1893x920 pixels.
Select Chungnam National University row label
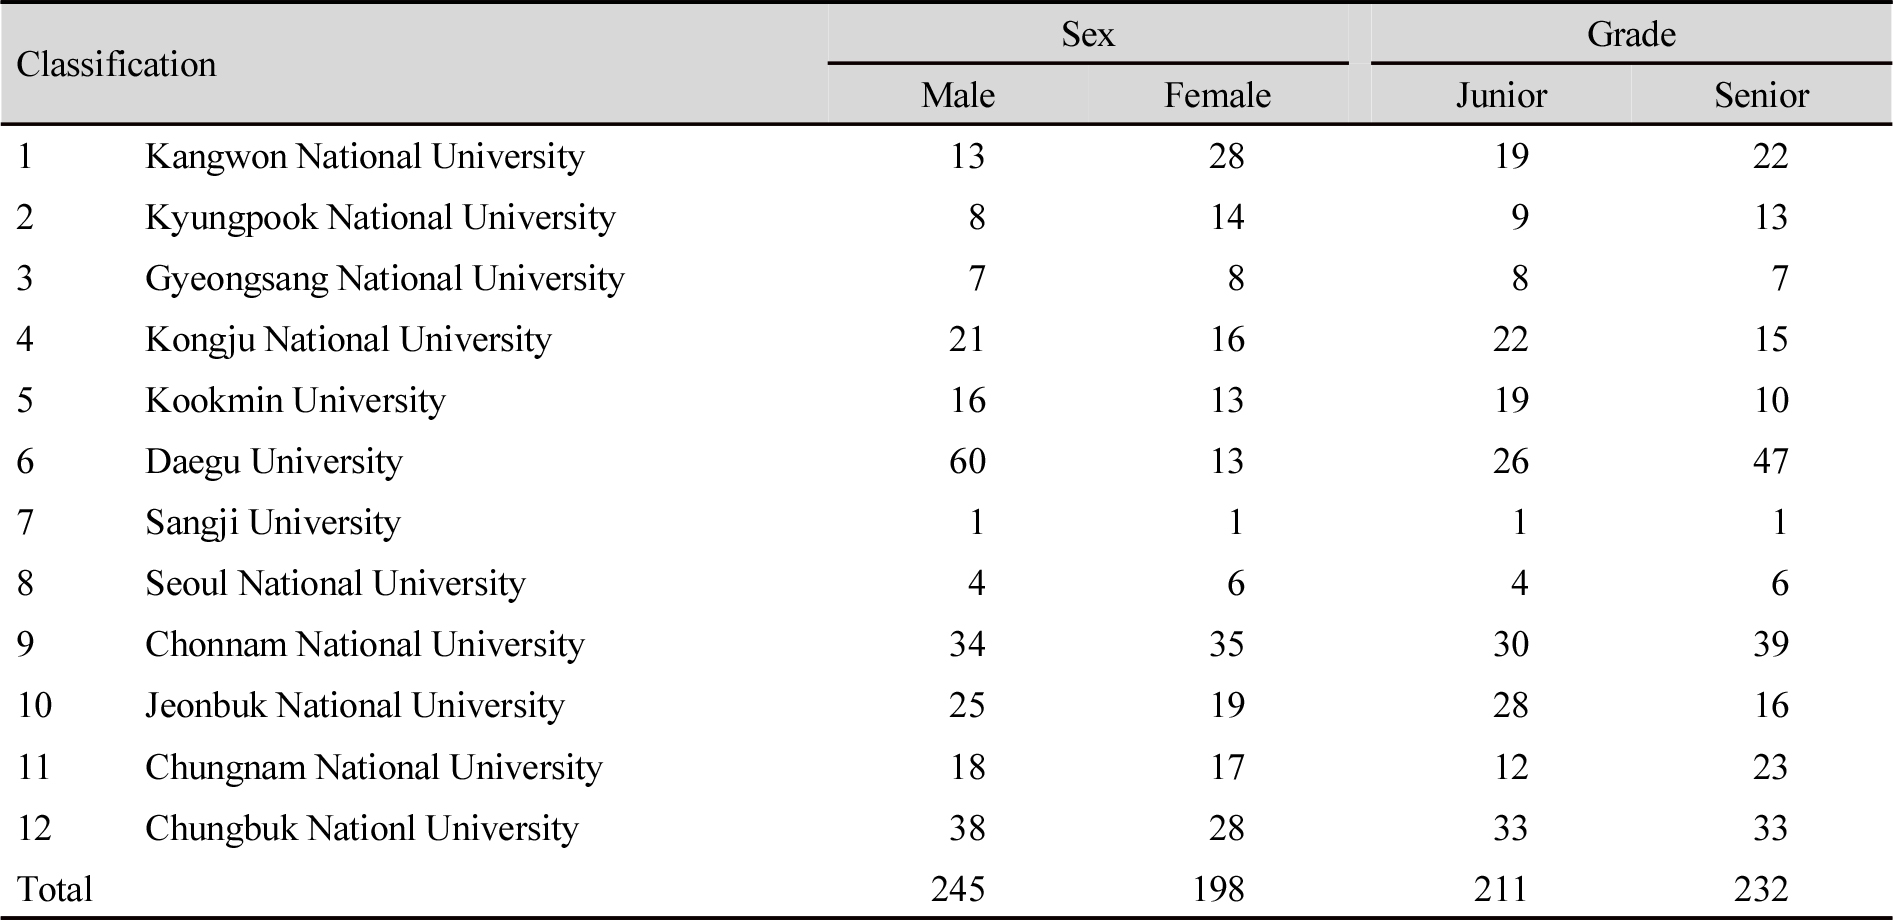pyautogui.click(x=374, y=768)
